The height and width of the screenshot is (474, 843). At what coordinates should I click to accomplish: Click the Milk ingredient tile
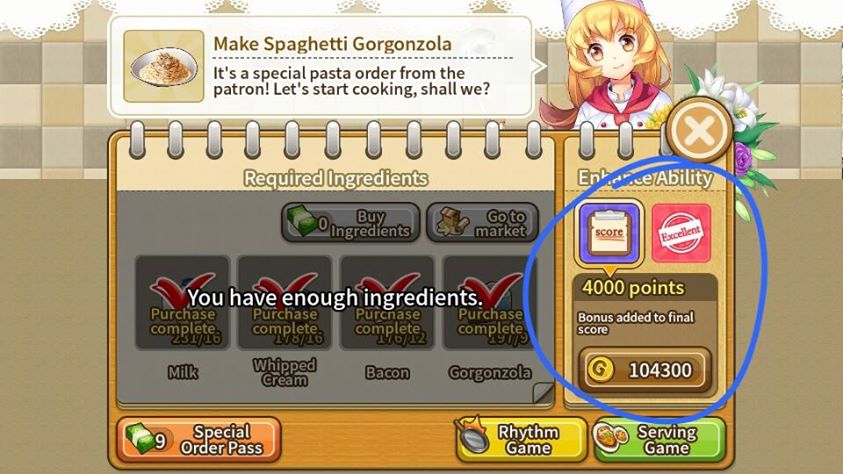point(183,302)
